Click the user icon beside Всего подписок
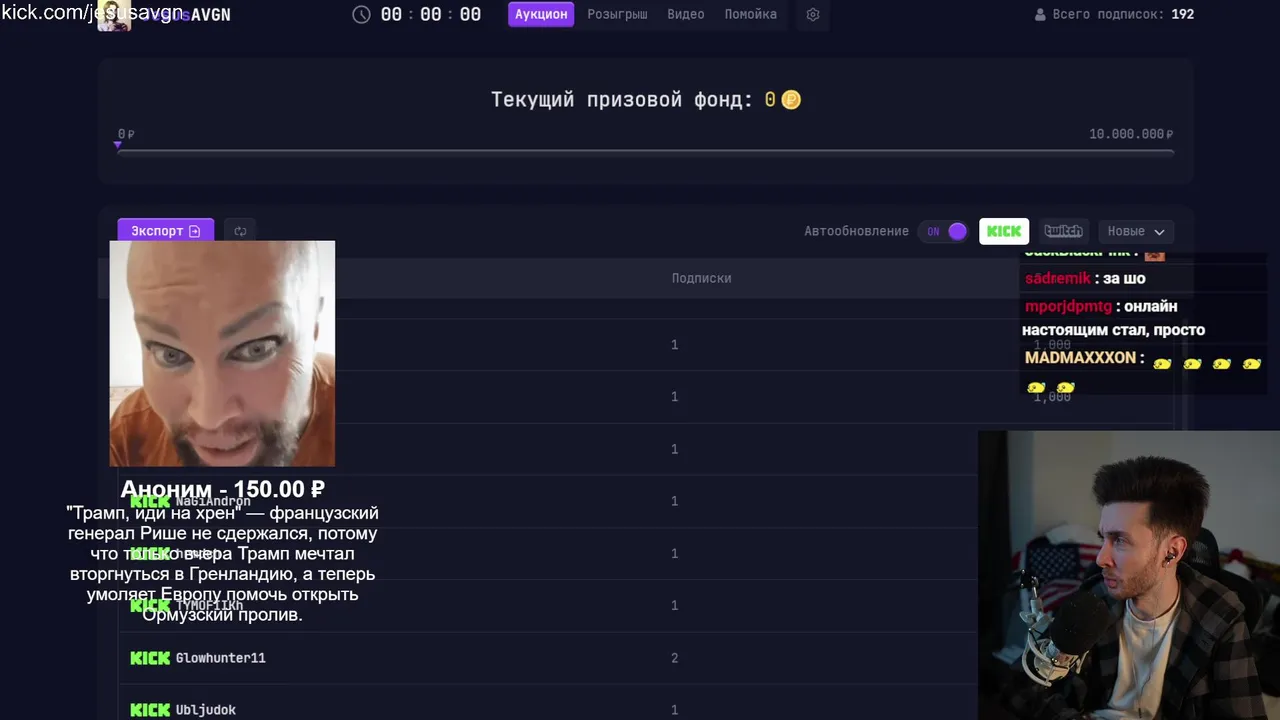The width and height of the screenshot is (1280, 720). click(1040, 15)
